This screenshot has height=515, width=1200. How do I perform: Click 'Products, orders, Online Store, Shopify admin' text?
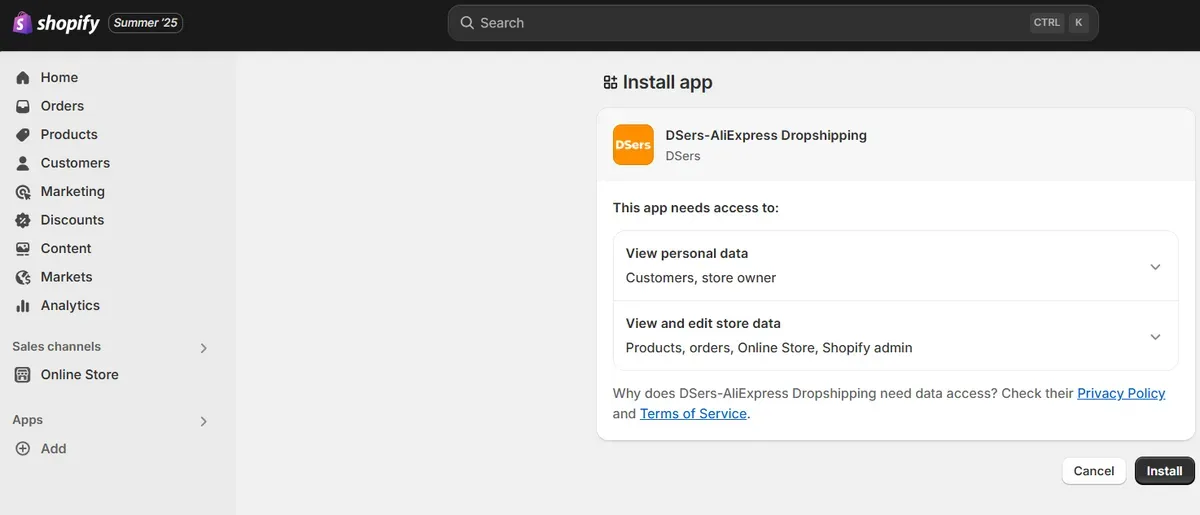[x=769, y=348]
